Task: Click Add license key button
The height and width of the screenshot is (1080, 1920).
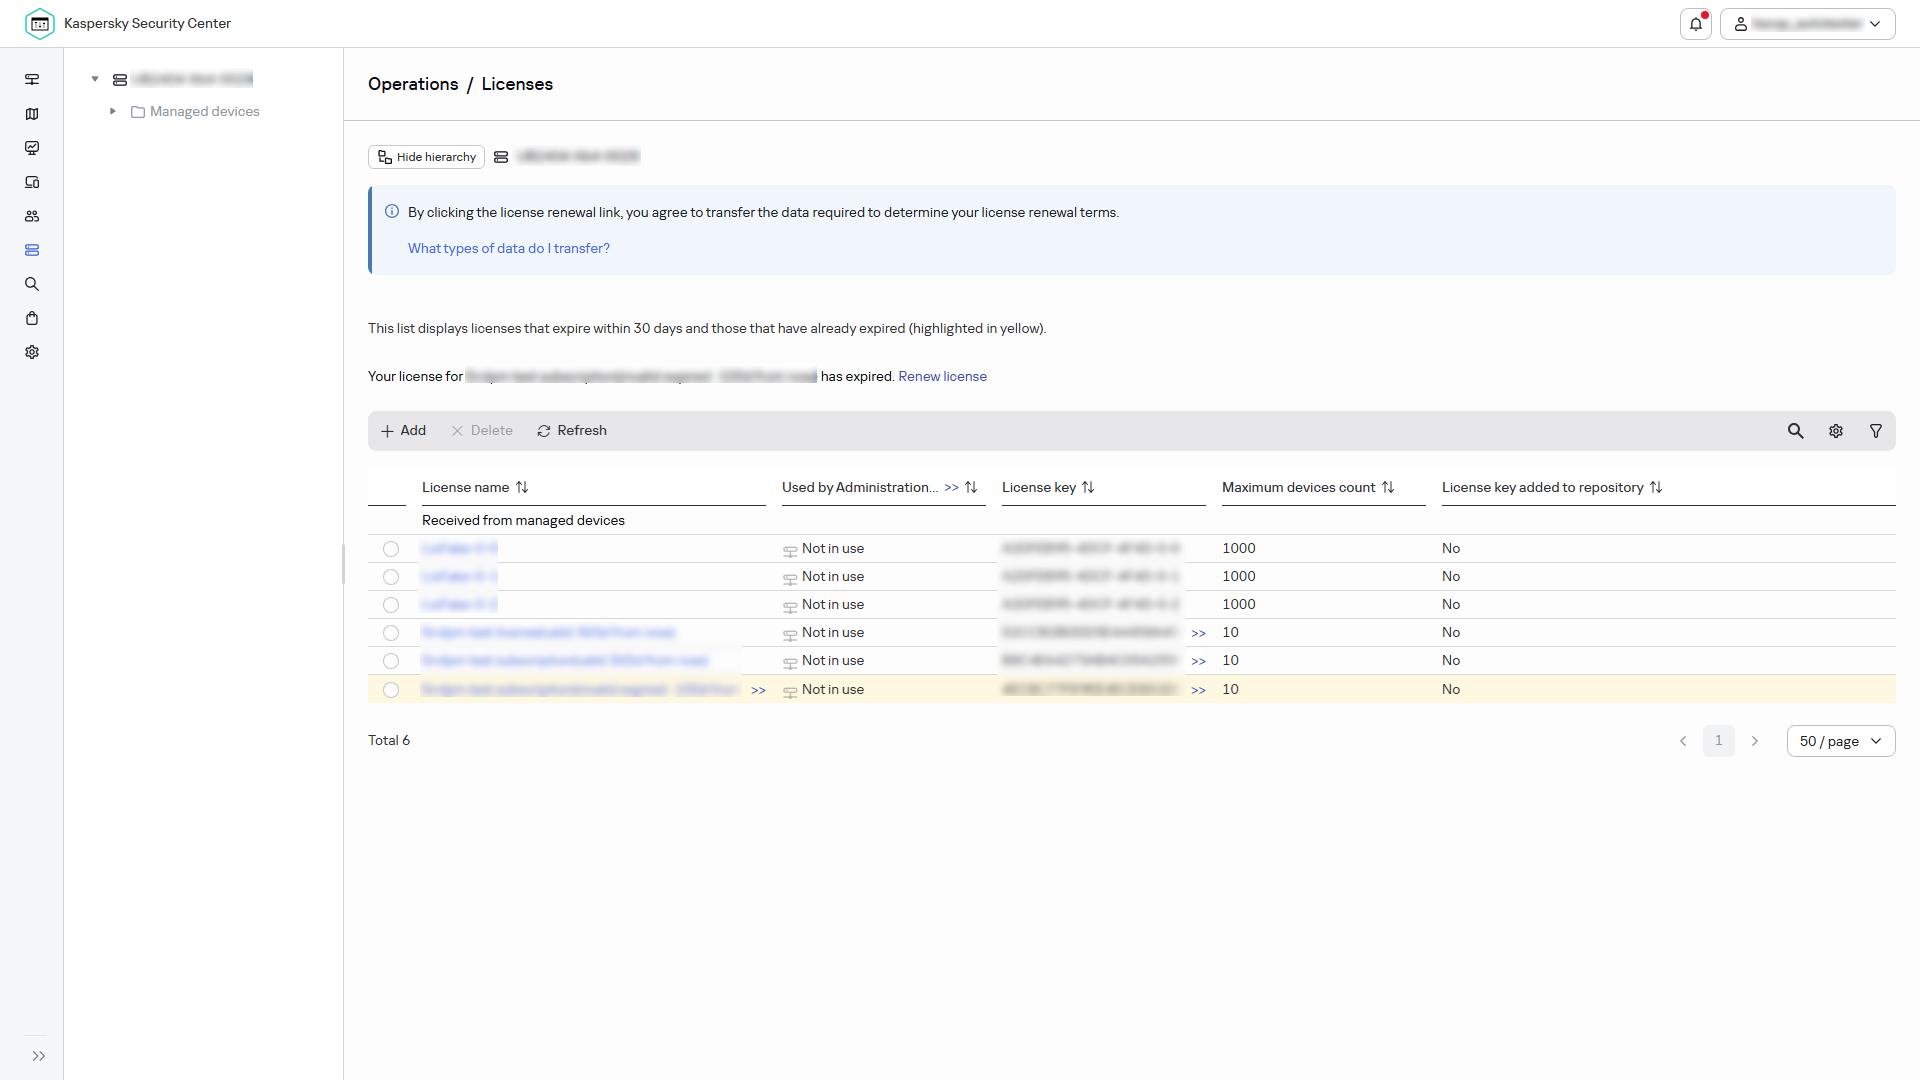Action: (x=403, y=431)
